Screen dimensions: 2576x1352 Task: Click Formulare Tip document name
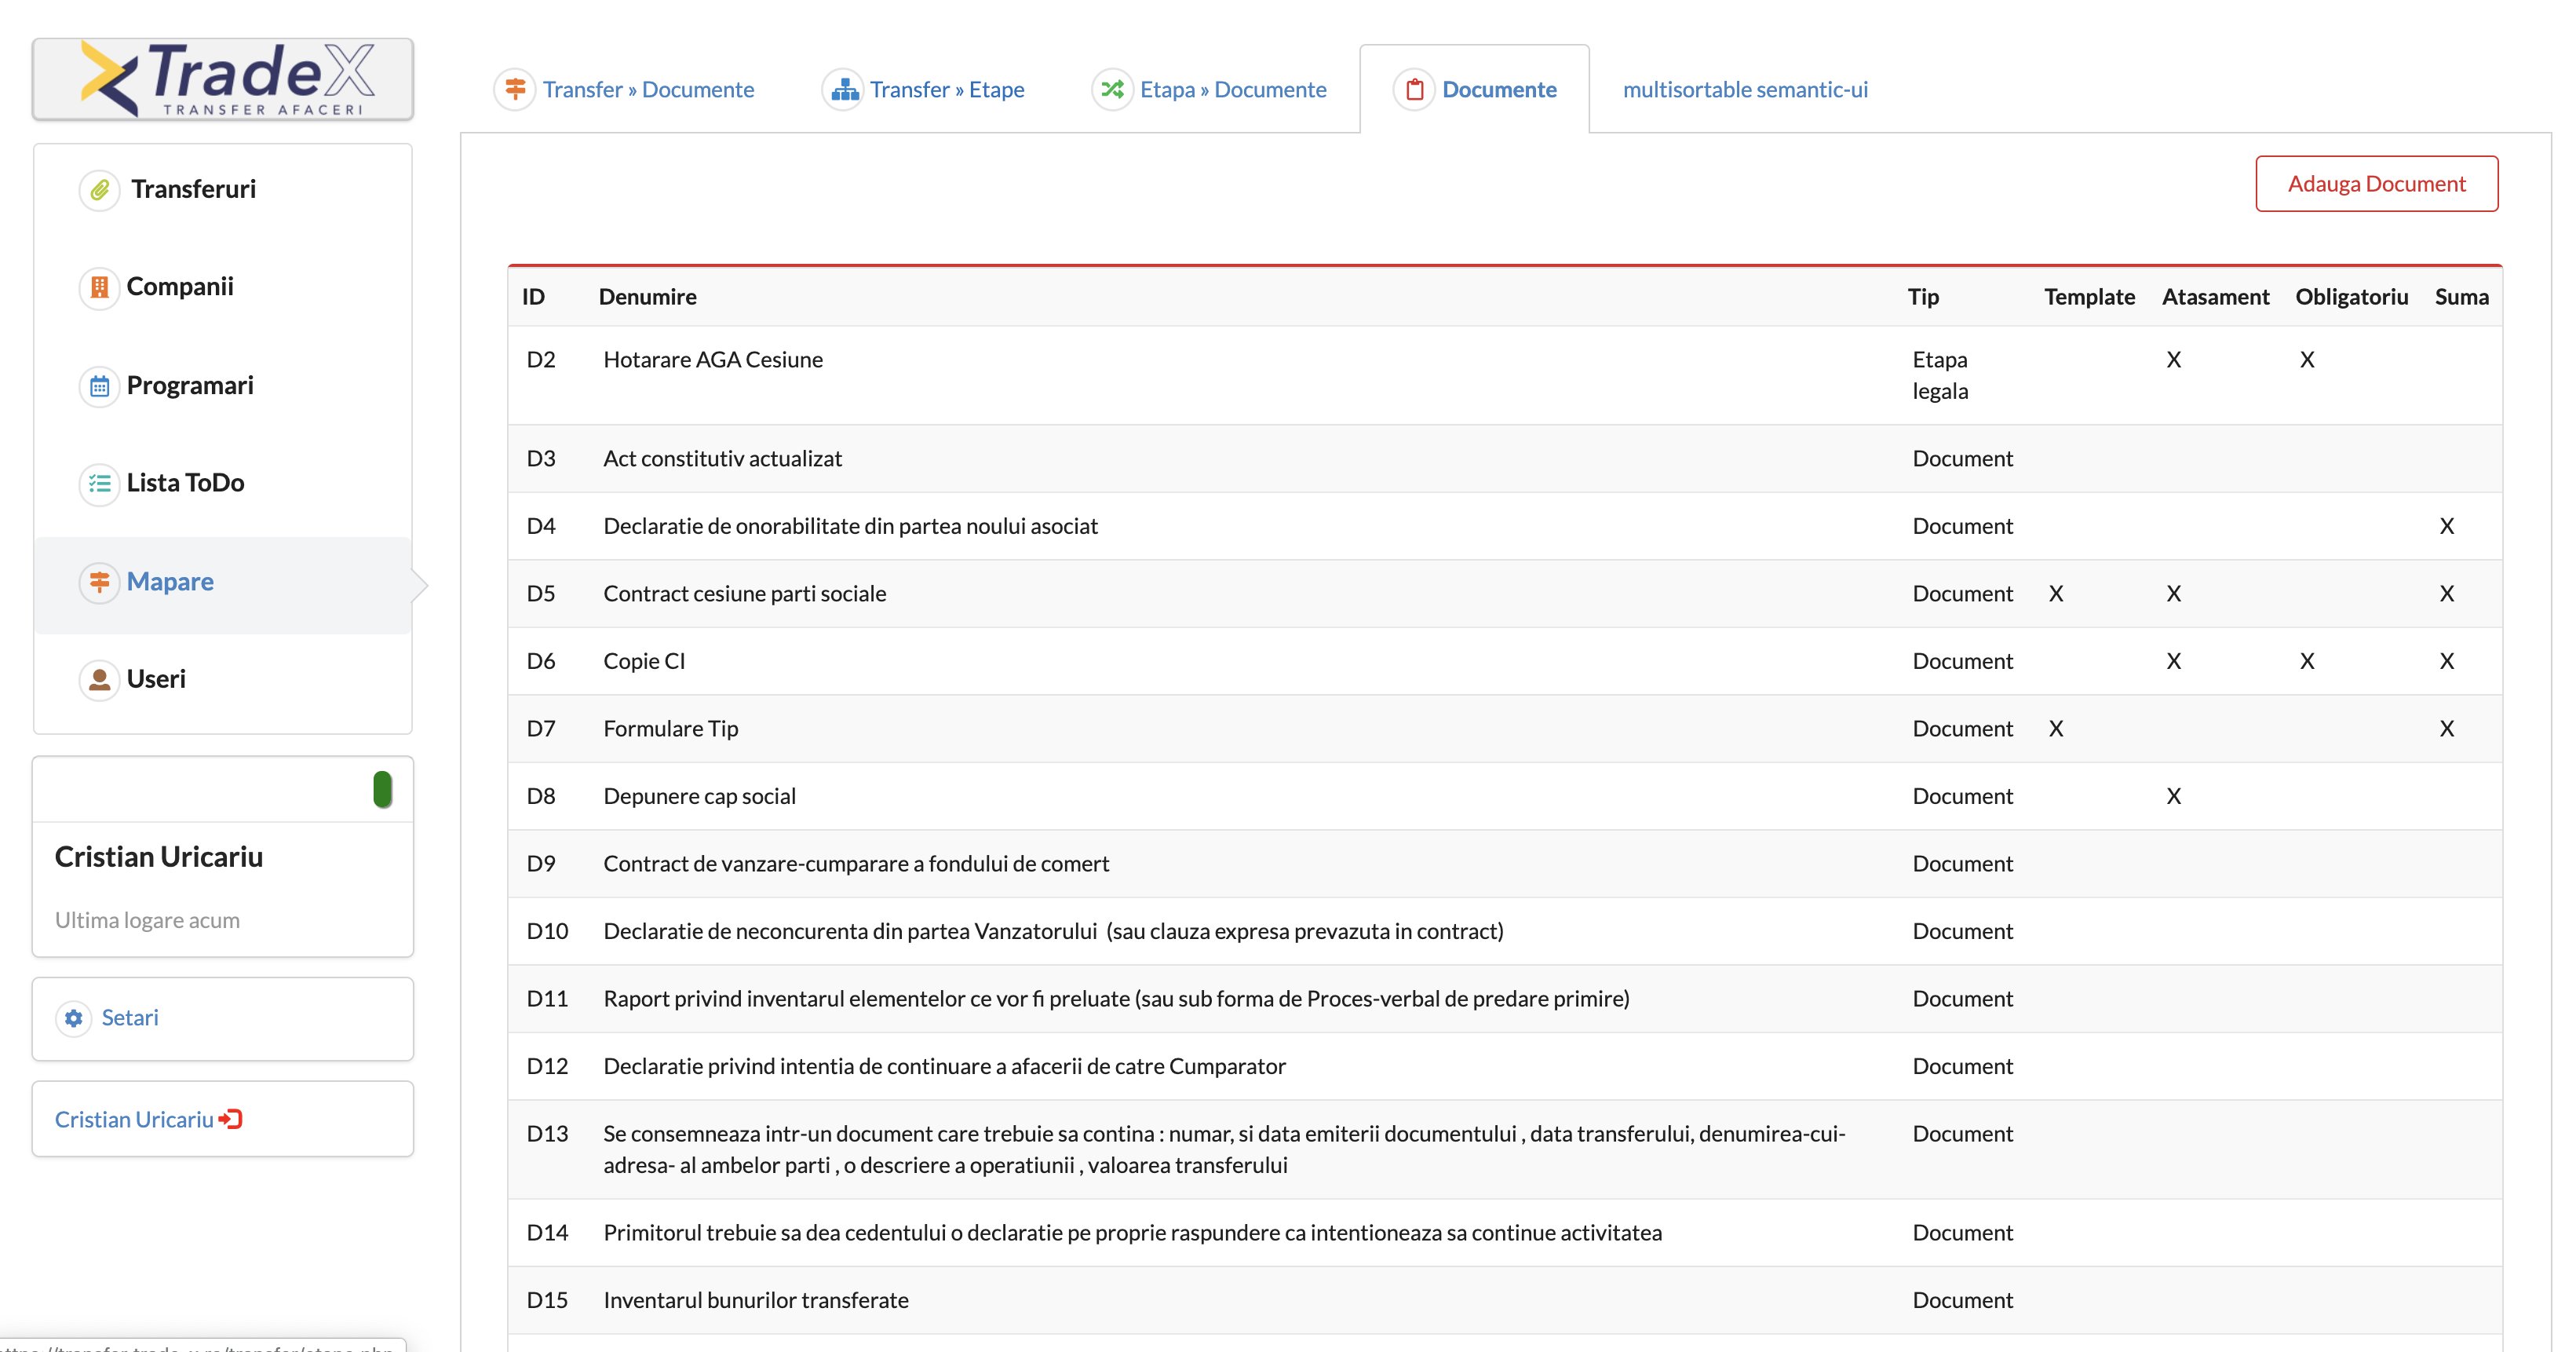pyautogui.click(x=670, y=729)
